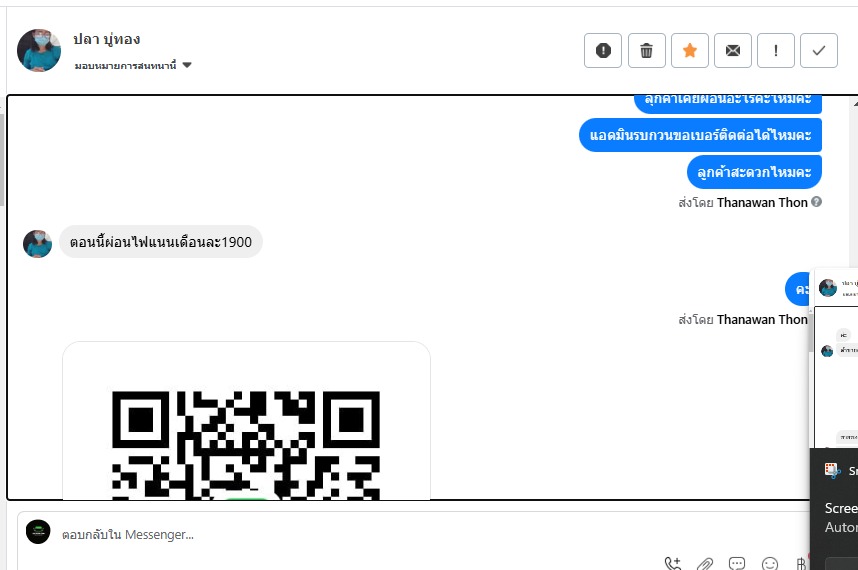Click page avatar beside the reply box
The height and width of the screenshot is (570, 858).
click(x=38, y=532)
